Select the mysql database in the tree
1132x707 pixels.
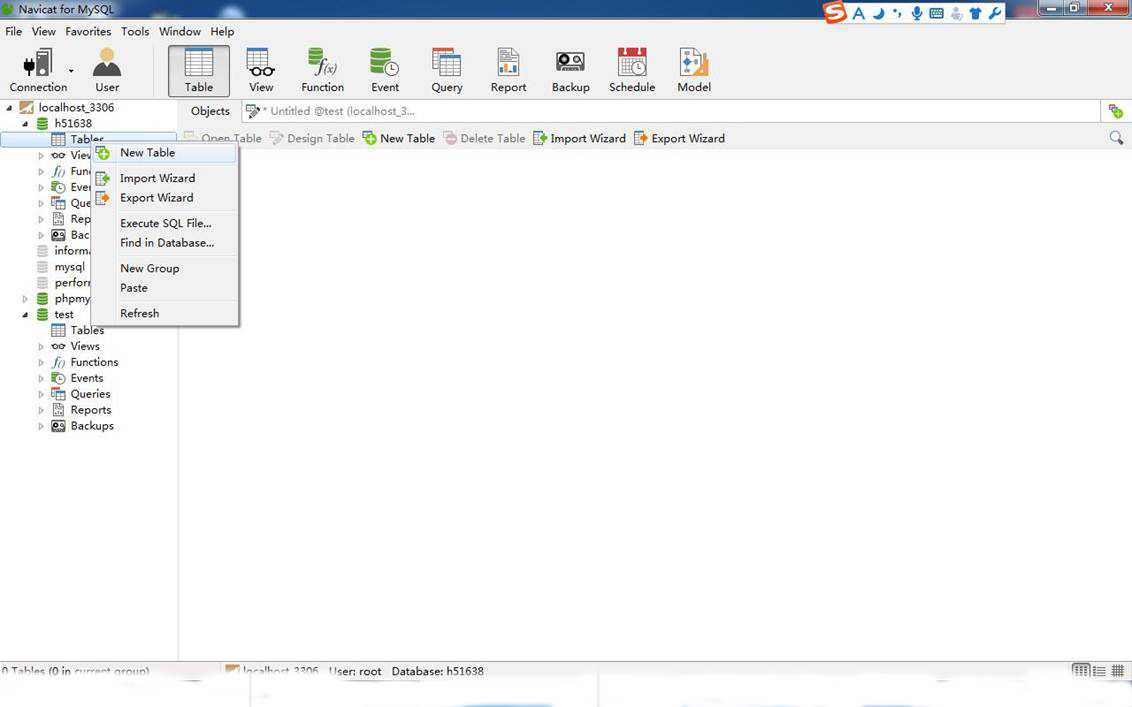coord(61,266)
